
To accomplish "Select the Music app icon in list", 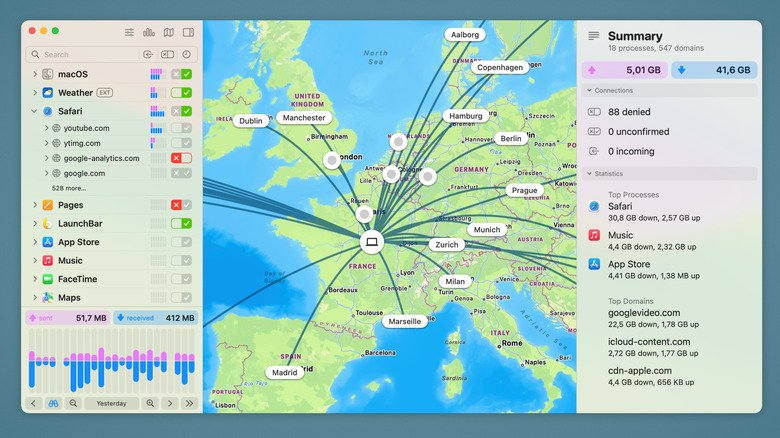I will pyautogui.click(x=48, y=260).
